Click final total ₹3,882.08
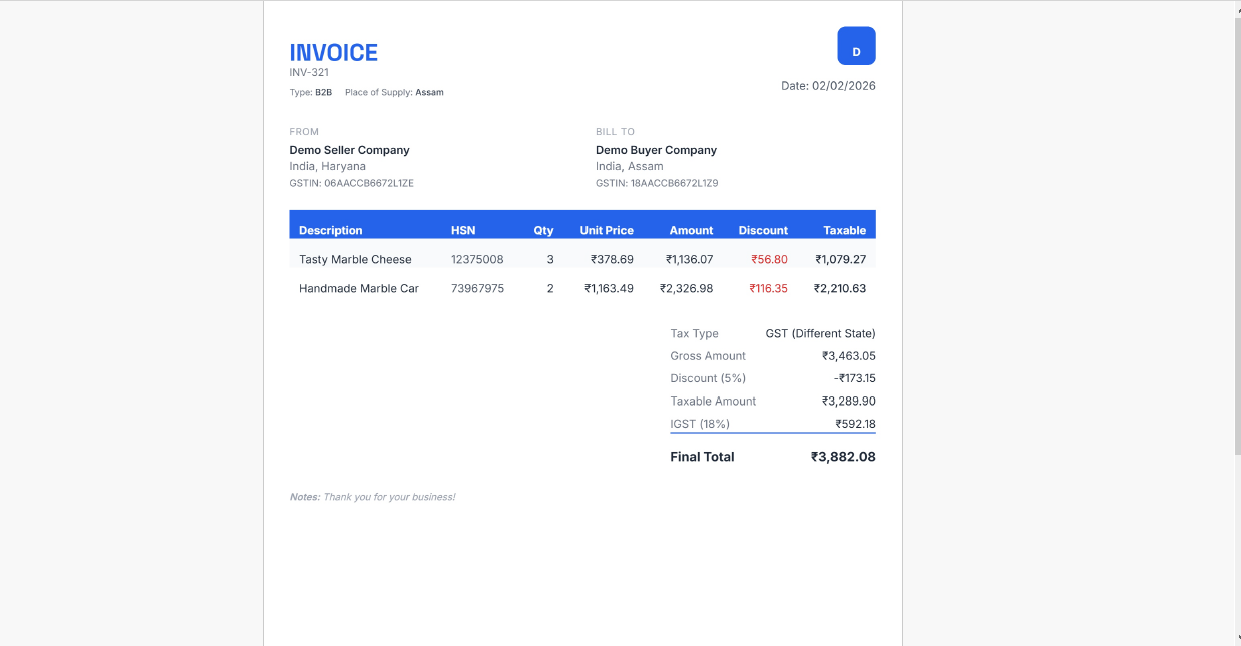This screenshot has height=646, width=1241. [x=843, y=457]
